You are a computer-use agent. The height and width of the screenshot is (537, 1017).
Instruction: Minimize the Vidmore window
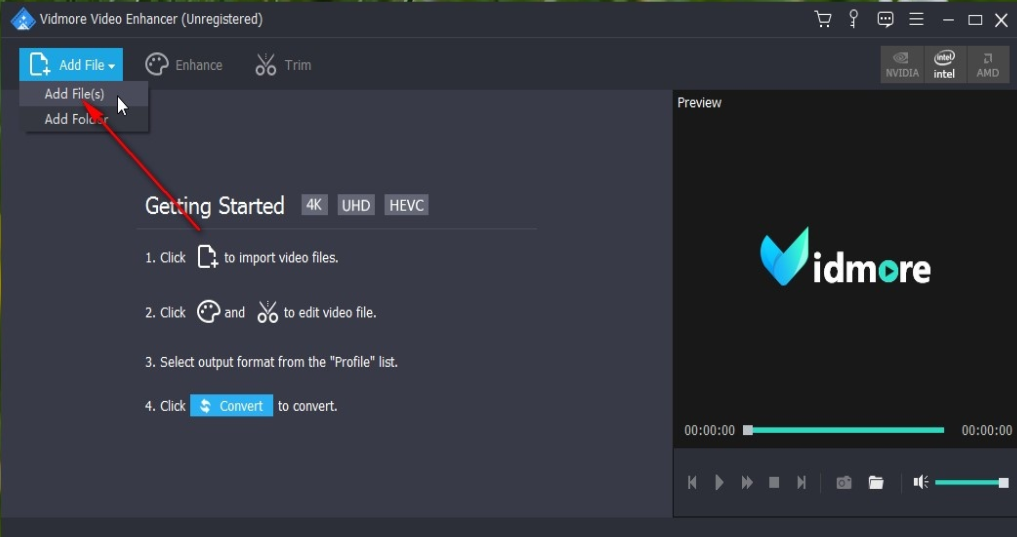pos(948,20)
